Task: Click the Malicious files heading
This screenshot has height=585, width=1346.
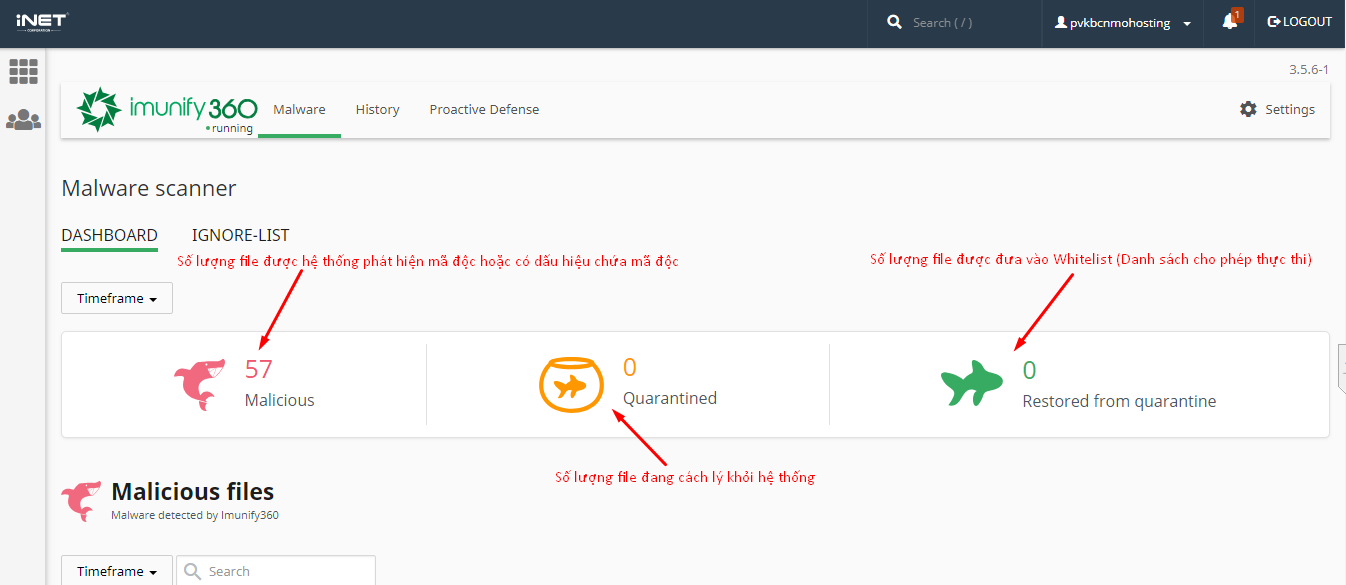Action: 193,491
